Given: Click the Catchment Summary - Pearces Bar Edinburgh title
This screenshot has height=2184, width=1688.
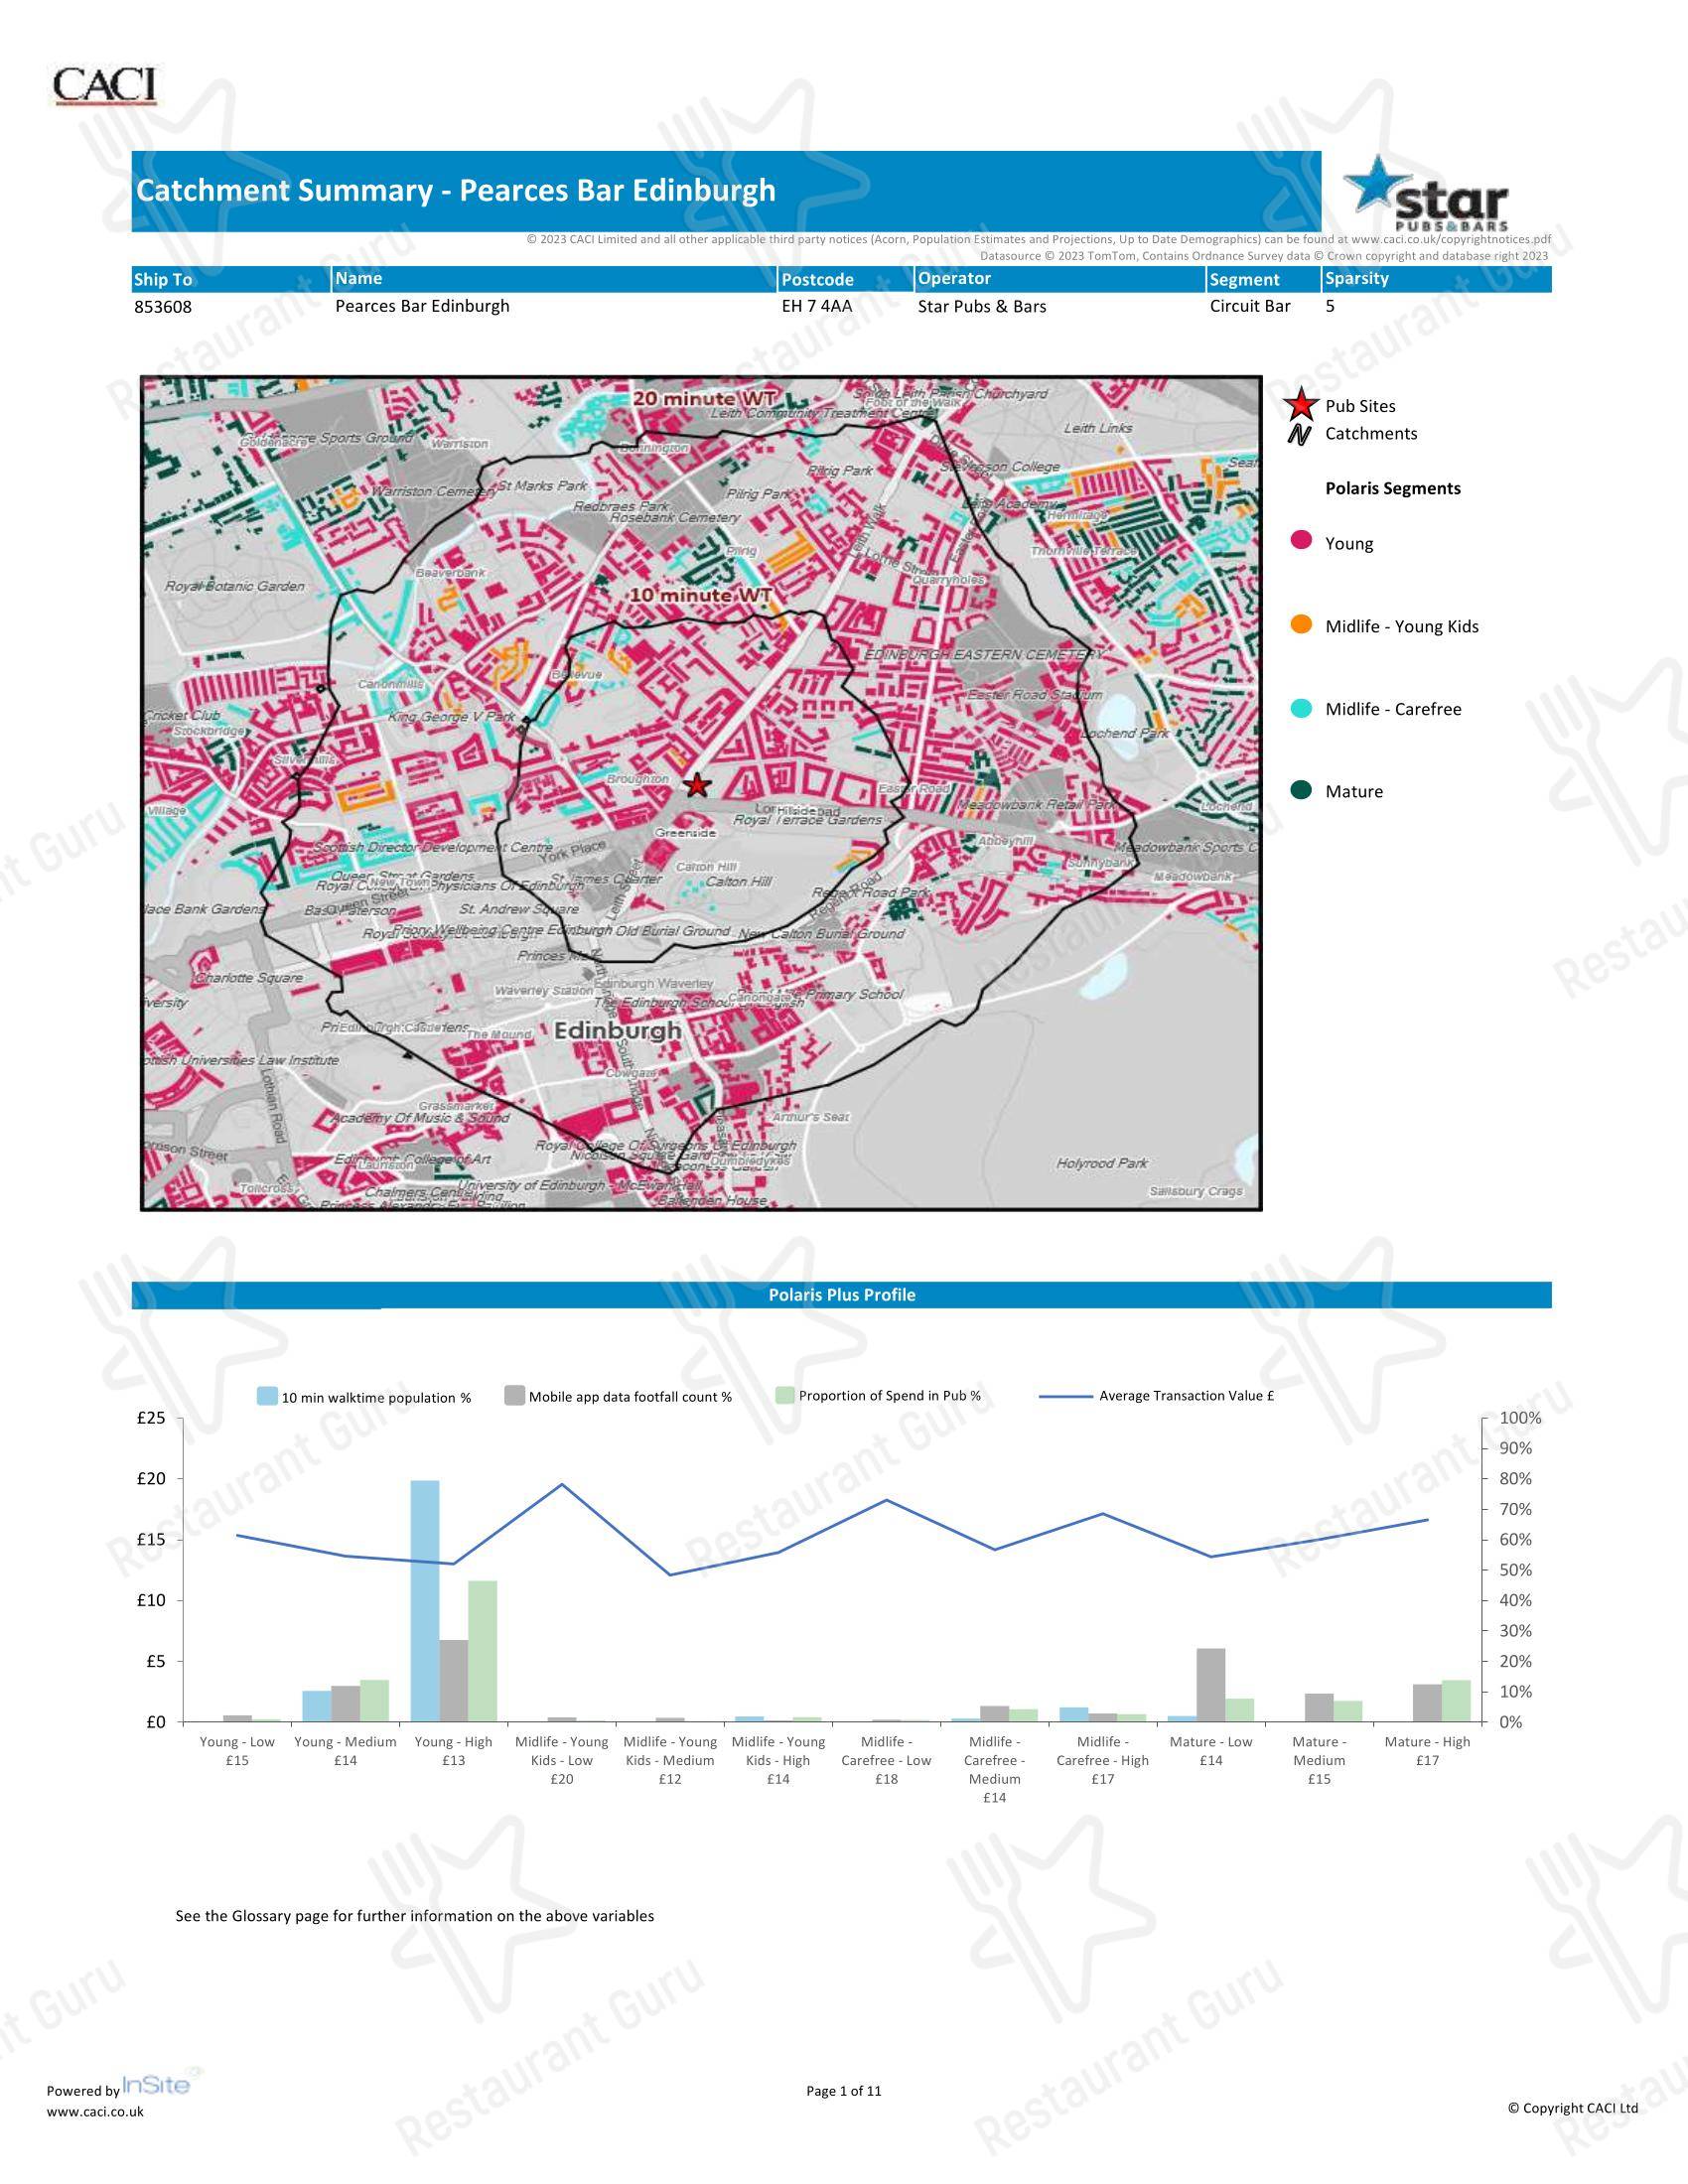Looking at the screenshot, I should [456, 190].
